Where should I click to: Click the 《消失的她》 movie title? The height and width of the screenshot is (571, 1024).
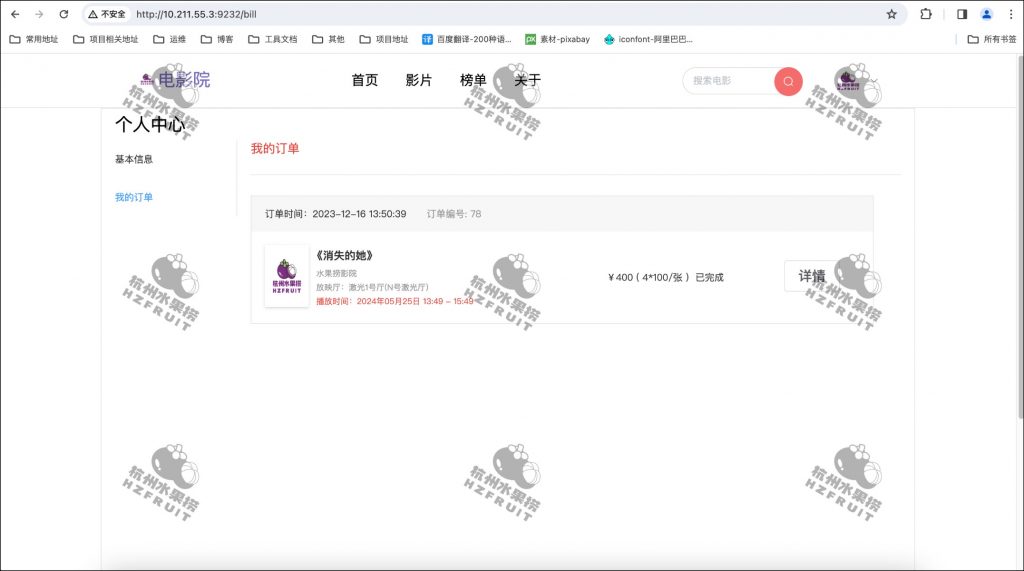[x=344, y=255]
